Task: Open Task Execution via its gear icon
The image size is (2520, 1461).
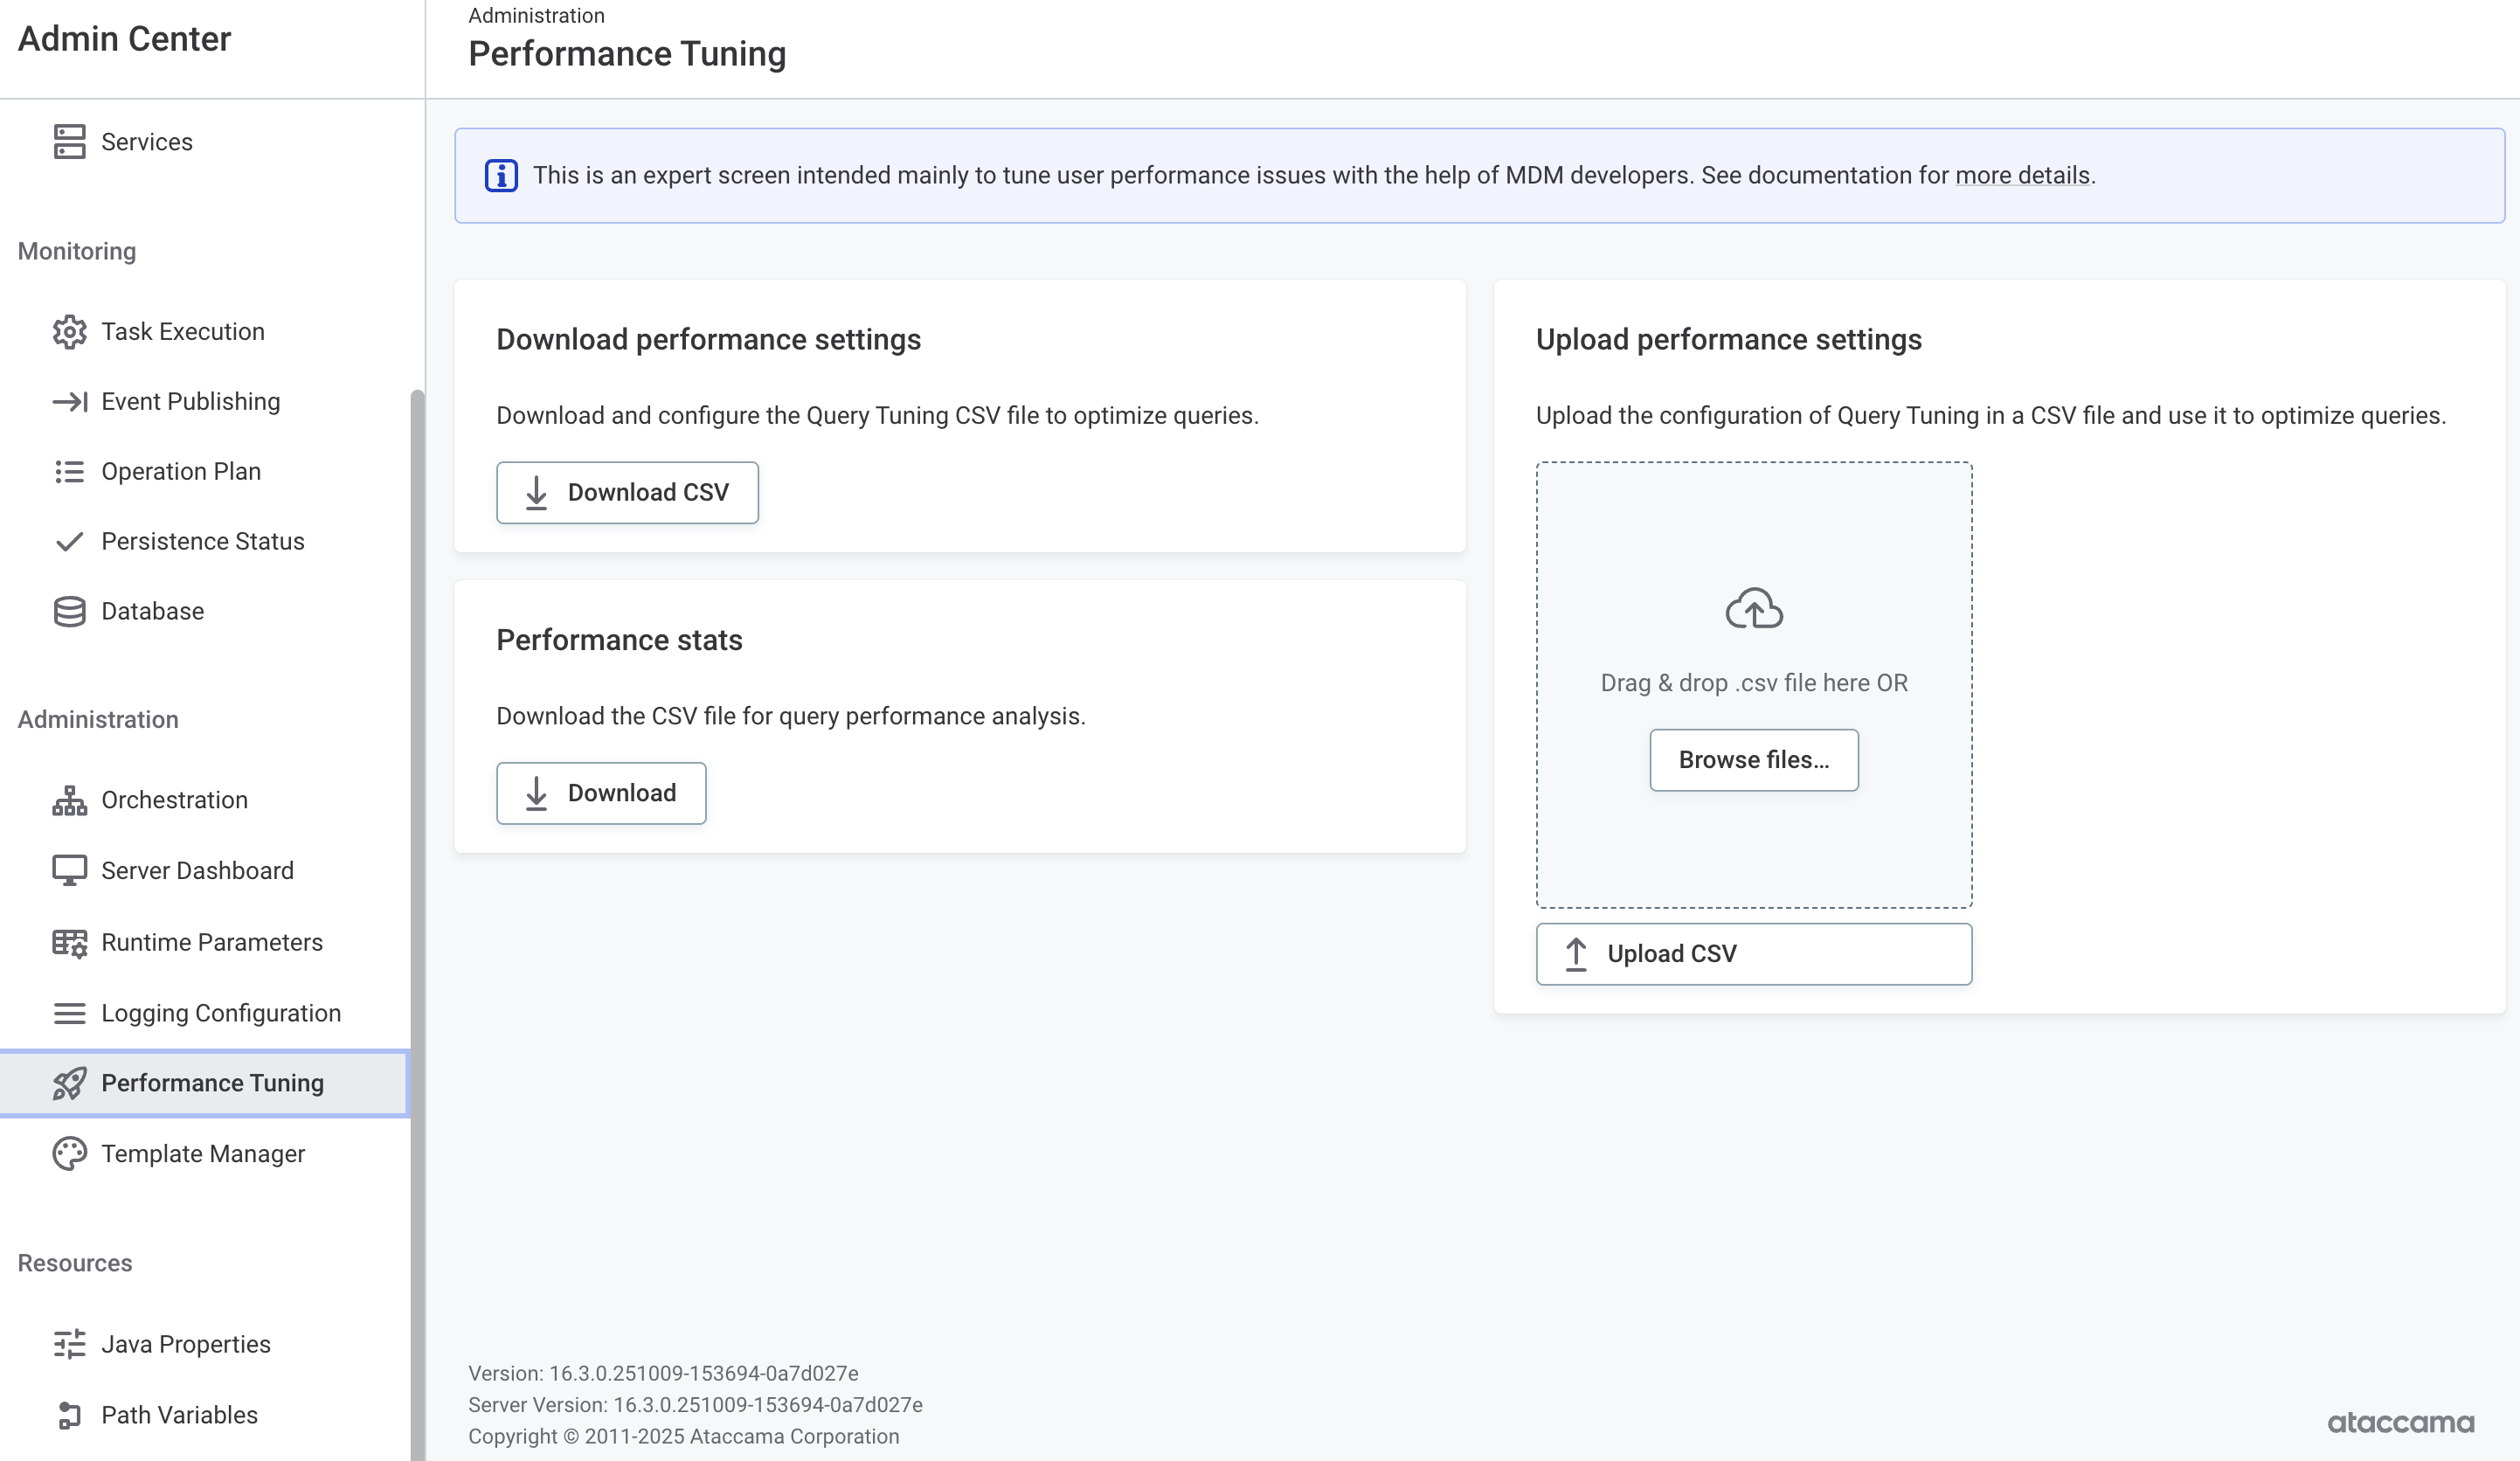Action: [x=69, y=331]
